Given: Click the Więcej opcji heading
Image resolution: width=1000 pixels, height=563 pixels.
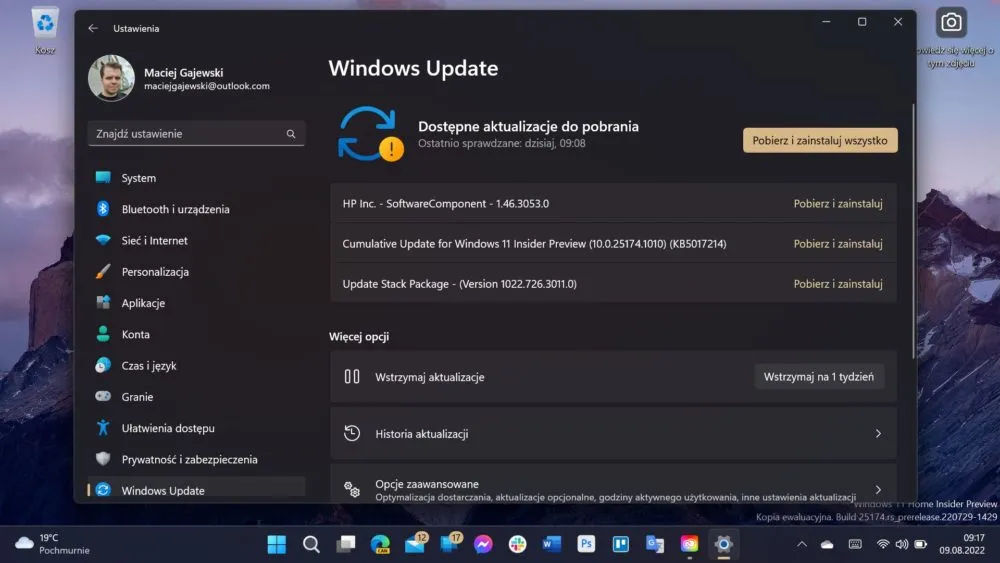Looking at the screenshot, I should 359,336.
